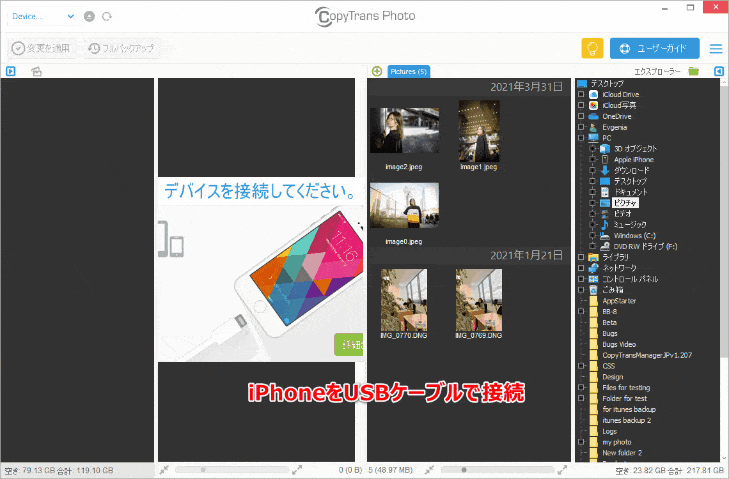Expand the CSS folder node
Image resolution: width=729 pixels, height=479 pixels.
pyautogui.click(x=581, y=366)
